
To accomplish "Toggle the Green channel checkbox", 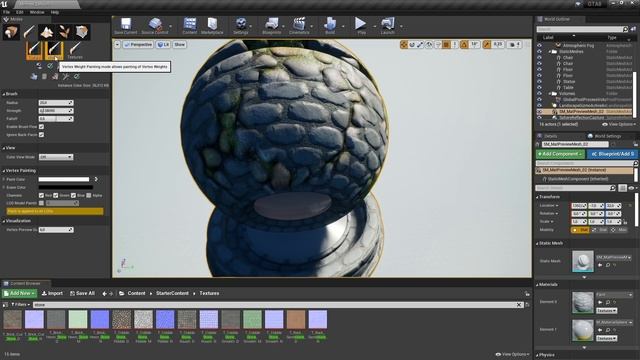I will tap(56, 196).
